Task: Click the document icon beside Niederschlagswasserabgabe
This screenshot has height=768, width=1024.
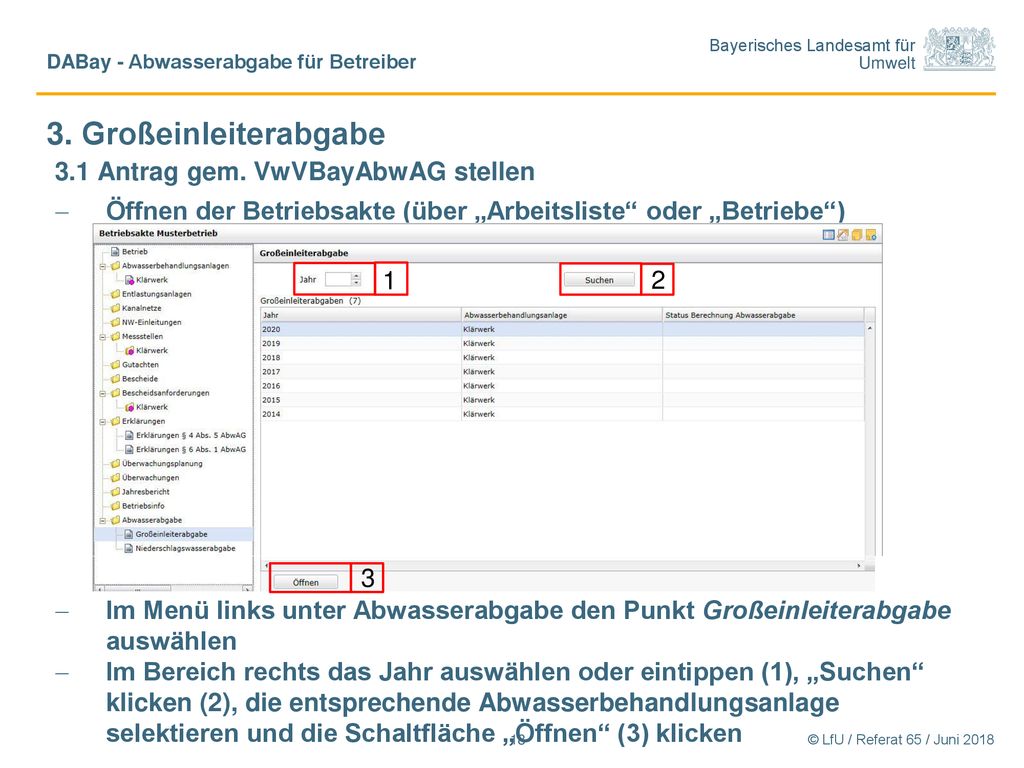Action: [x=129, y=549]
